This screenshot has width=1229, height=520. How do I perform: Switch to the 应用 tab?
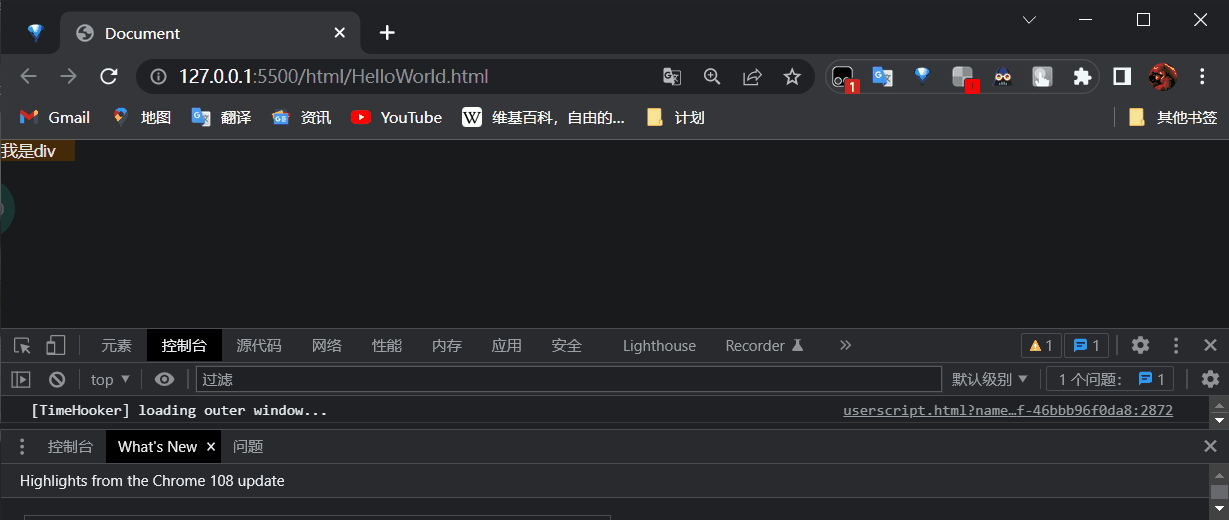(x=507, y=346)
